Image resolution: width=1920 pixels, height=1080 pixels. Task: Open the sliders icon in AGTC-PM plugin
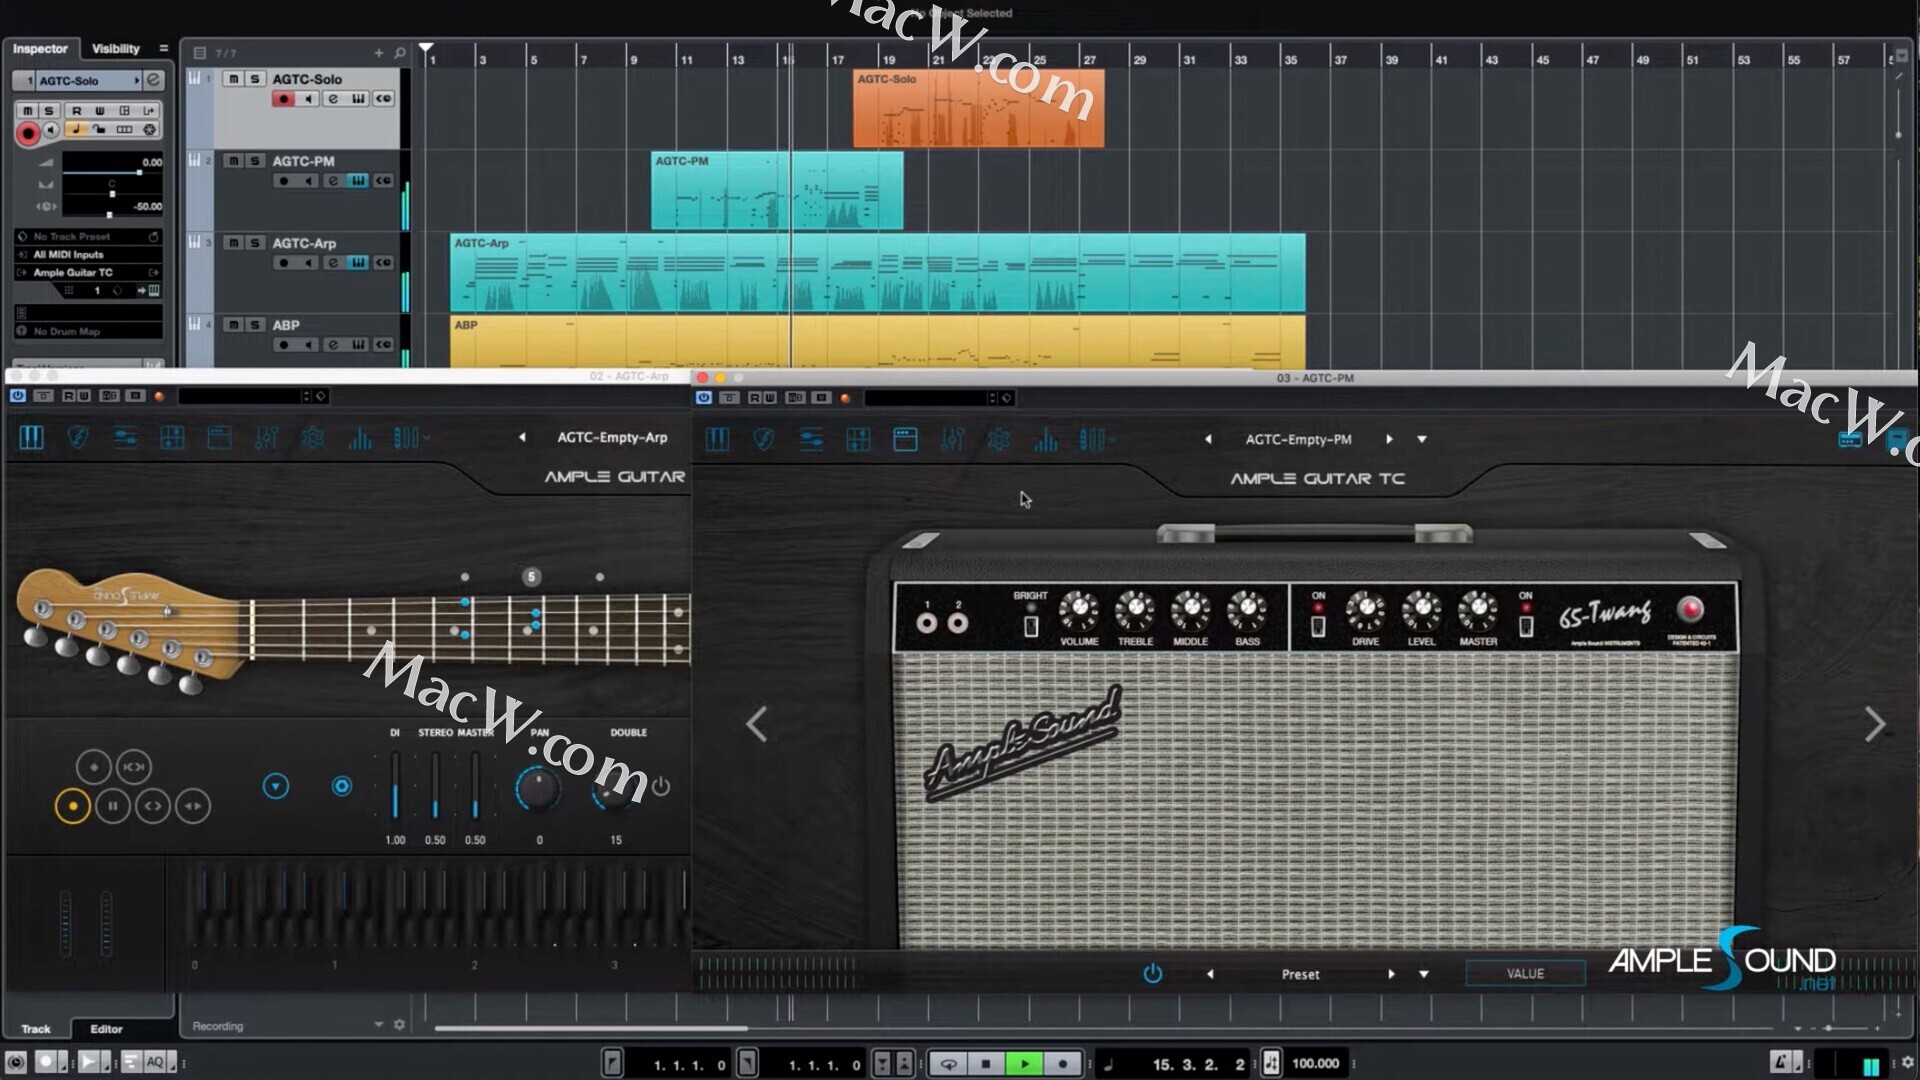[811, 440]
